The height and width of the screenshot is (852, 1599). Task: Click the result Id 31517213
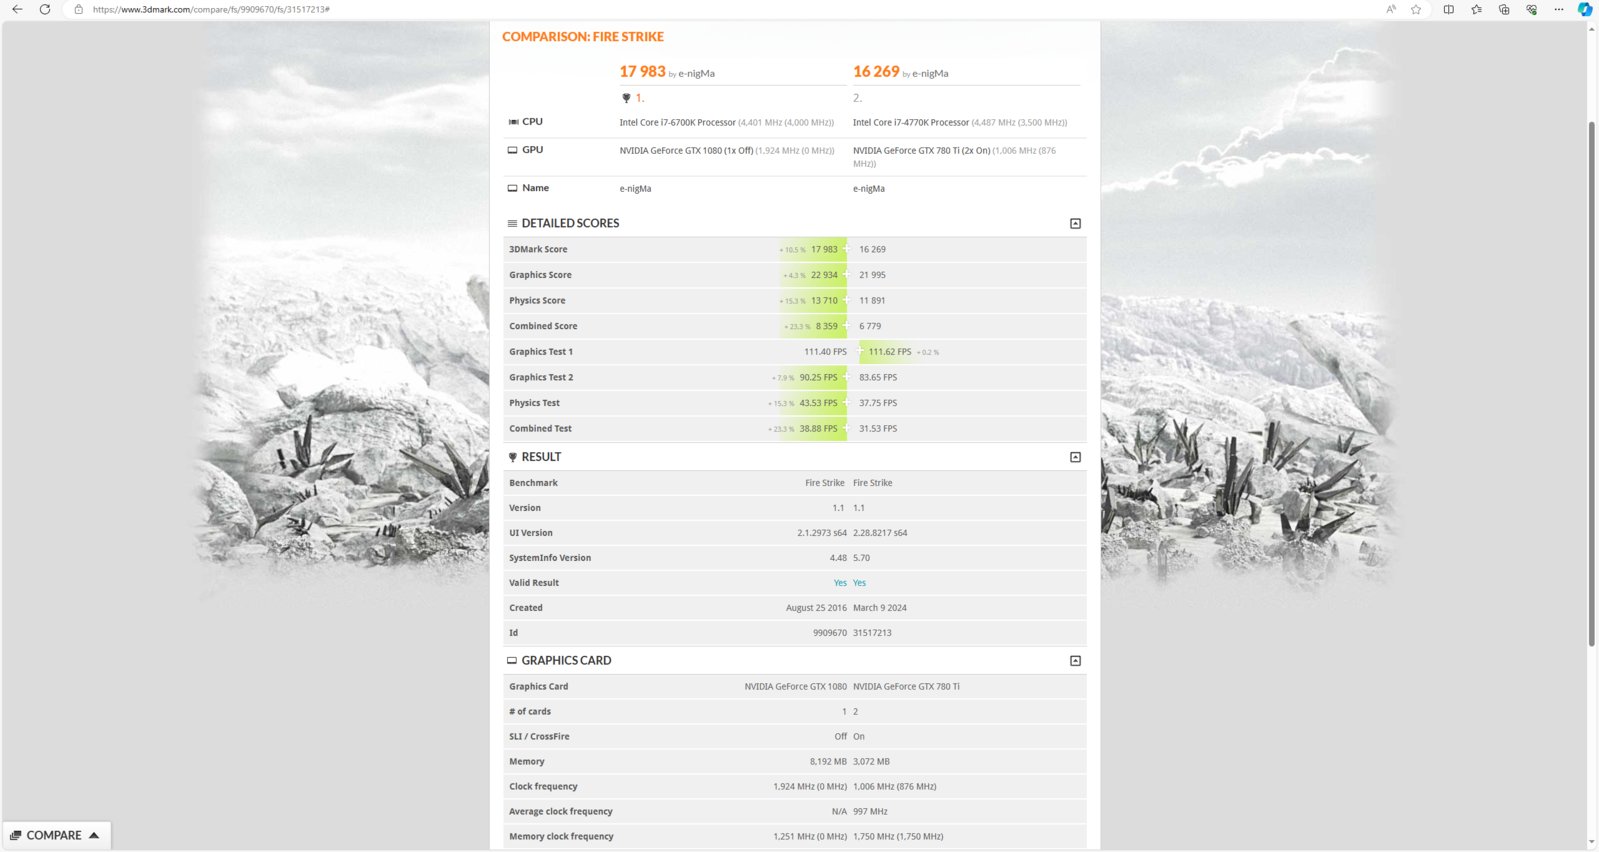(872, 633)
